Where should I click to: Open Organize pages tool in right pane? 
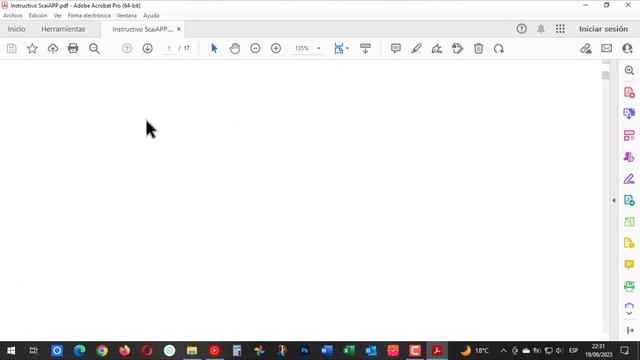tap(629, 136)
